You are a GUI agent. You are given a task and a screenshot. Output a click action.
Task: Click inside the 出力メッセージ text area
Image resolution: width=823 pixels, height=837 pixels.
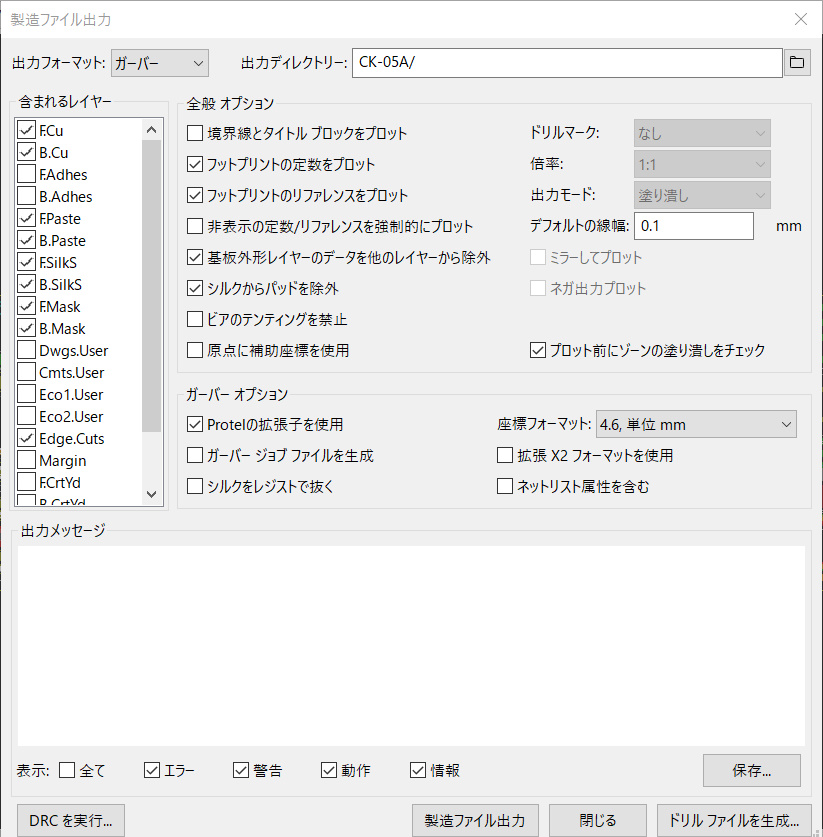411,645
